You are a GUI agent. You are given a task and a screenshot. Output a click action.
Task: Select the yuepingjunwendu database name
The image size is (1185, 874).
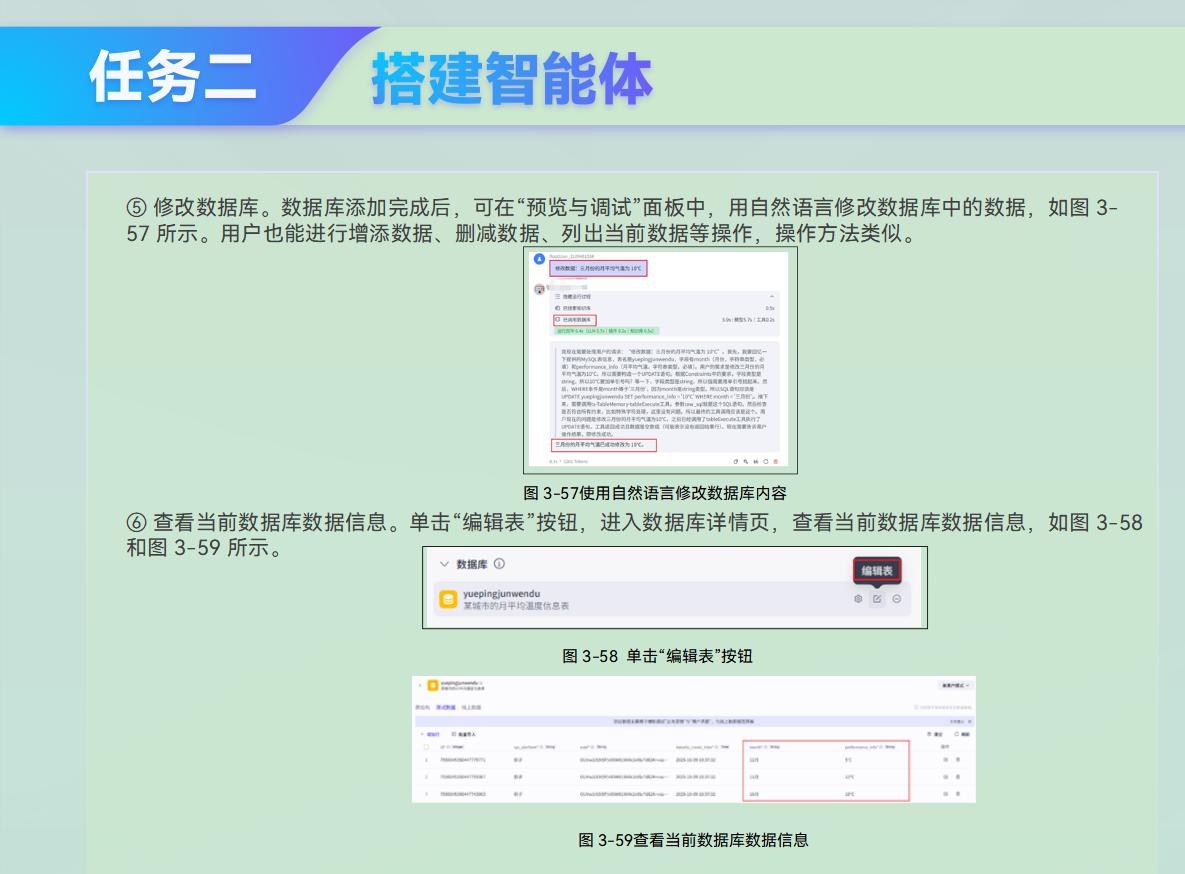tap(501, 594)
